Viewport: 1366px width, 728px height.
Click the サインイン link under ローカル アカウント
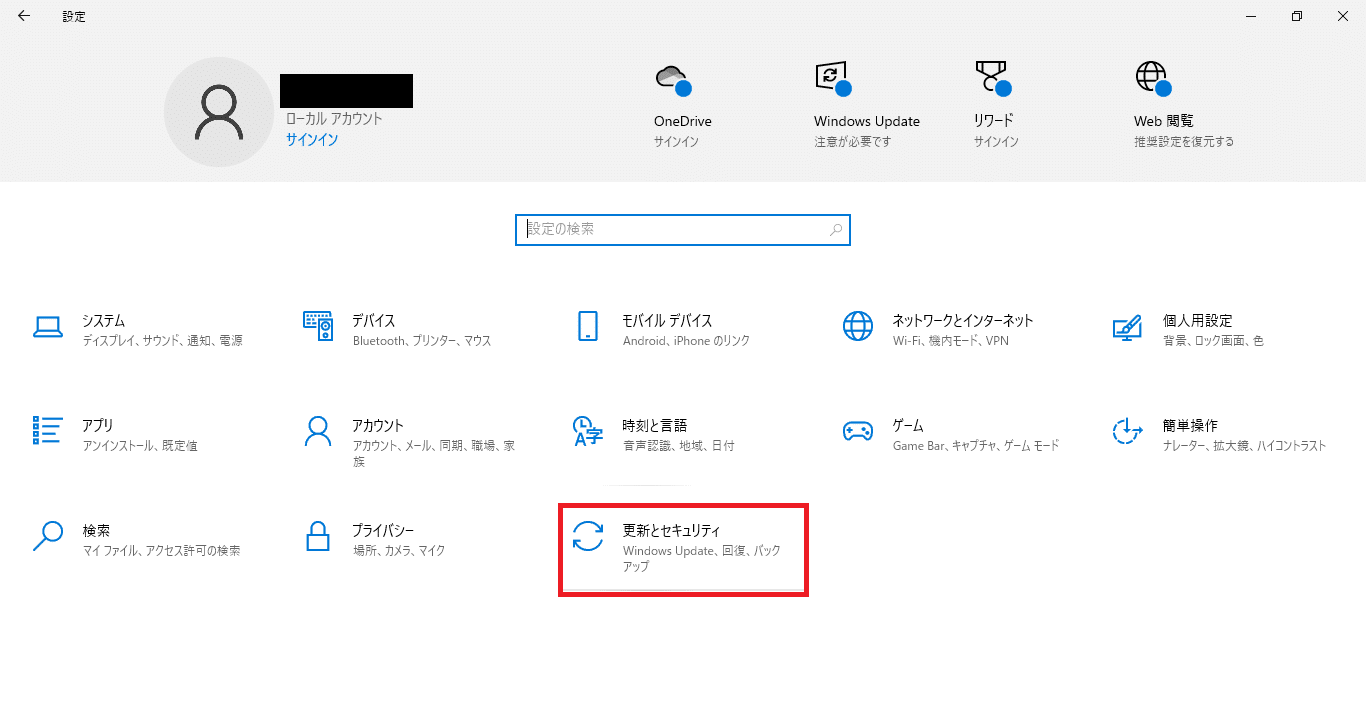(312, 140)
